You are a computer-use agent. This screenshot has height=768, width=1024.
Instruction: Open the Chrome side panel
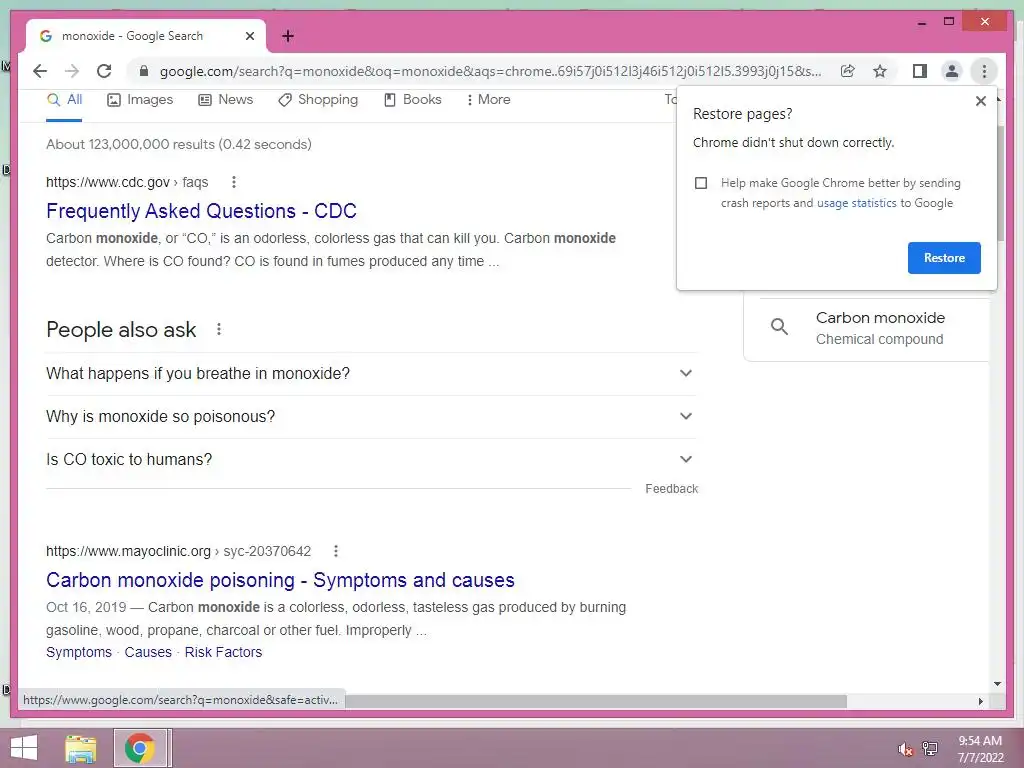[920, 71]
